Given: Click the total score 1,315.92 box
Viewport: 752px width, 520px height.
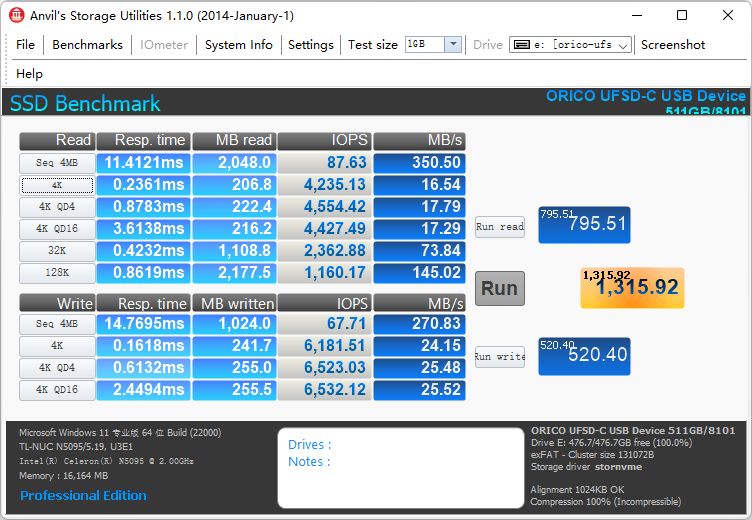Looking at the screenshot, I should point(632,288).
